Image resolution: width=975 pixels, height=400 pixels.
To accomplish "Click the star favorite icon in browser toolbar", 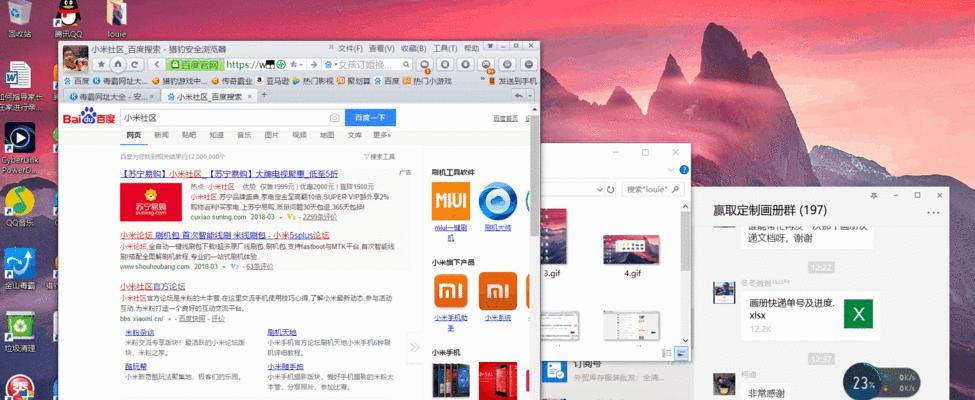I will pyautogui.click(x=101, y=64).
